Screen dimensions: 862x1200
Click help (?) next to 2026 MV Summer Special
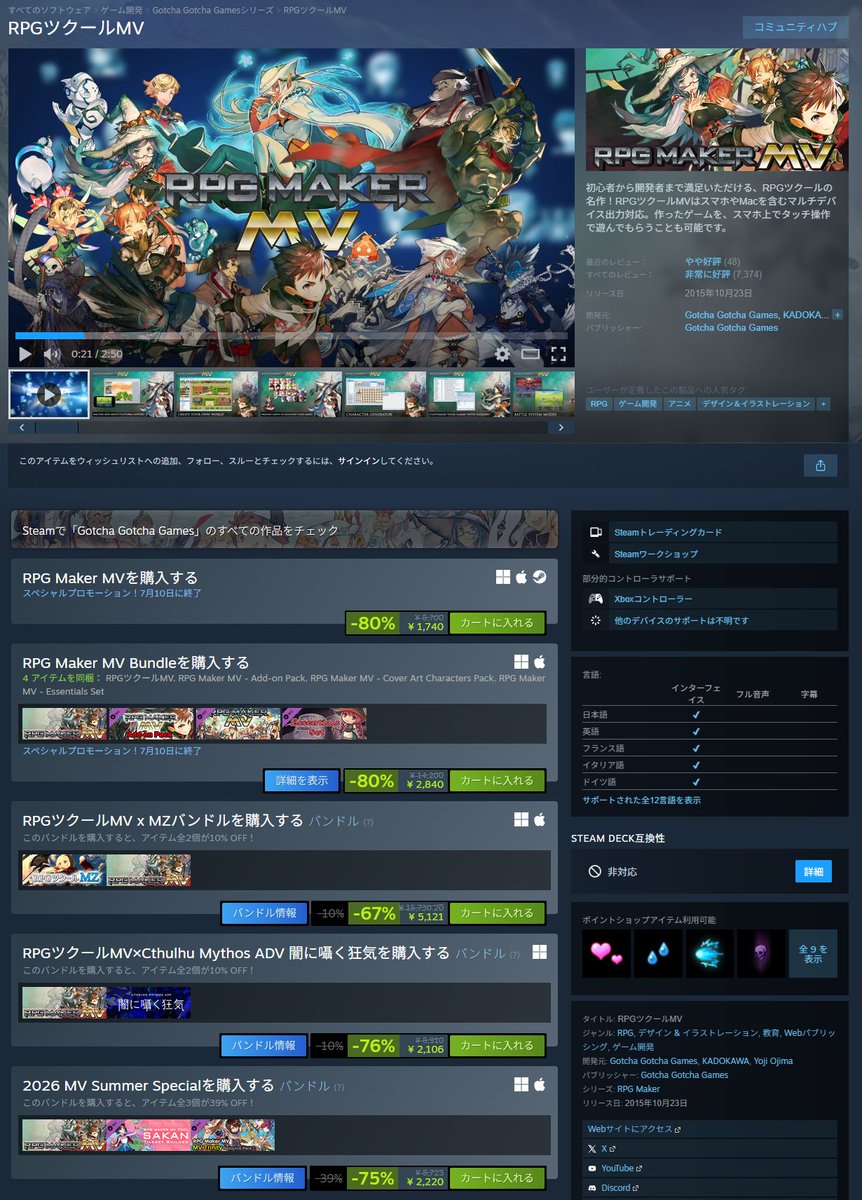[x=338, y=1086]
